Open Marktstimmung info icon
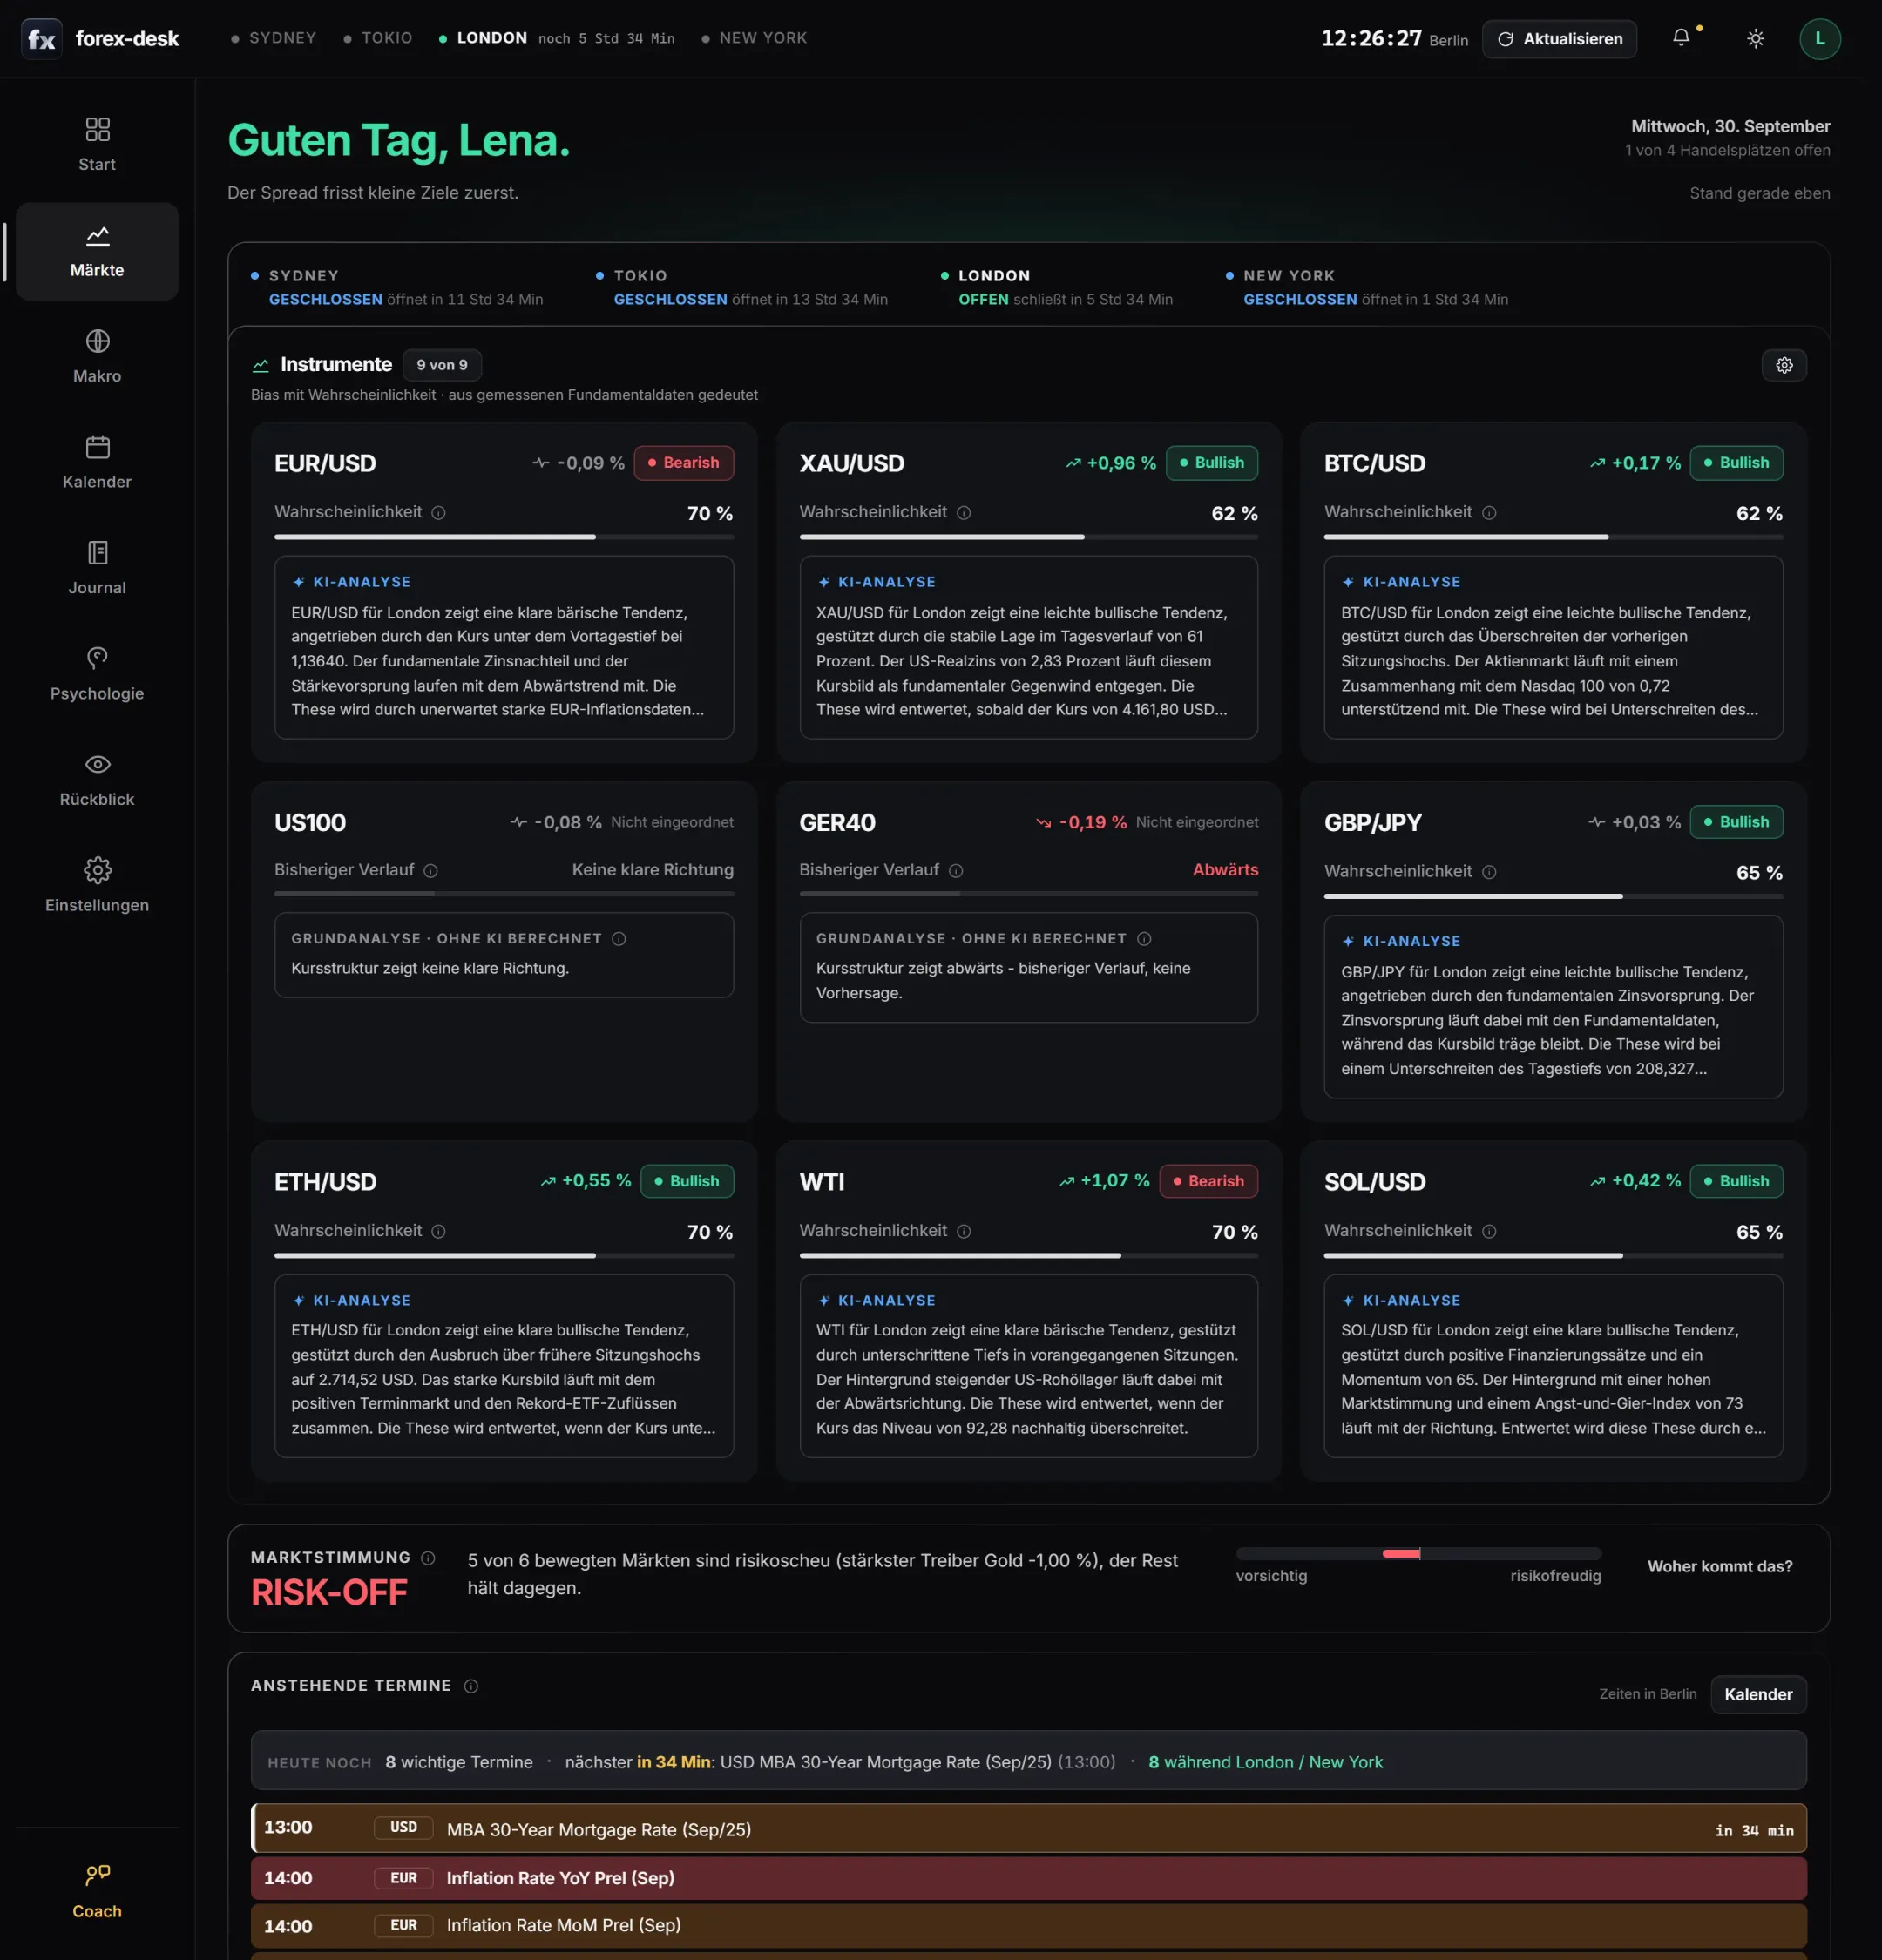Image resolution: width=1882 pixels, height=1960 pixels. 428,1558
